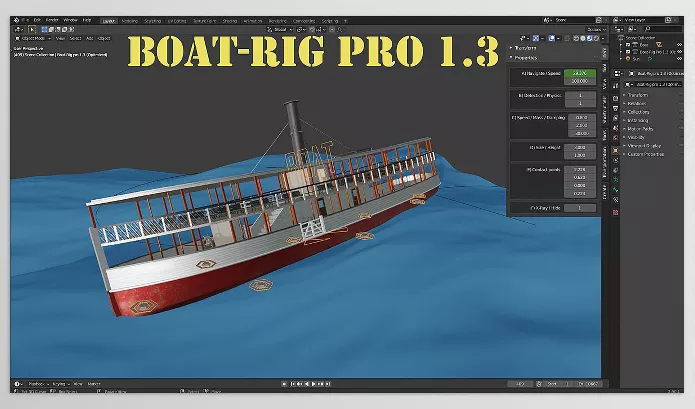Toggle the Boat collection exclude checkbox
The width and height of the screenshot is (695, 409).
point(628,45)
